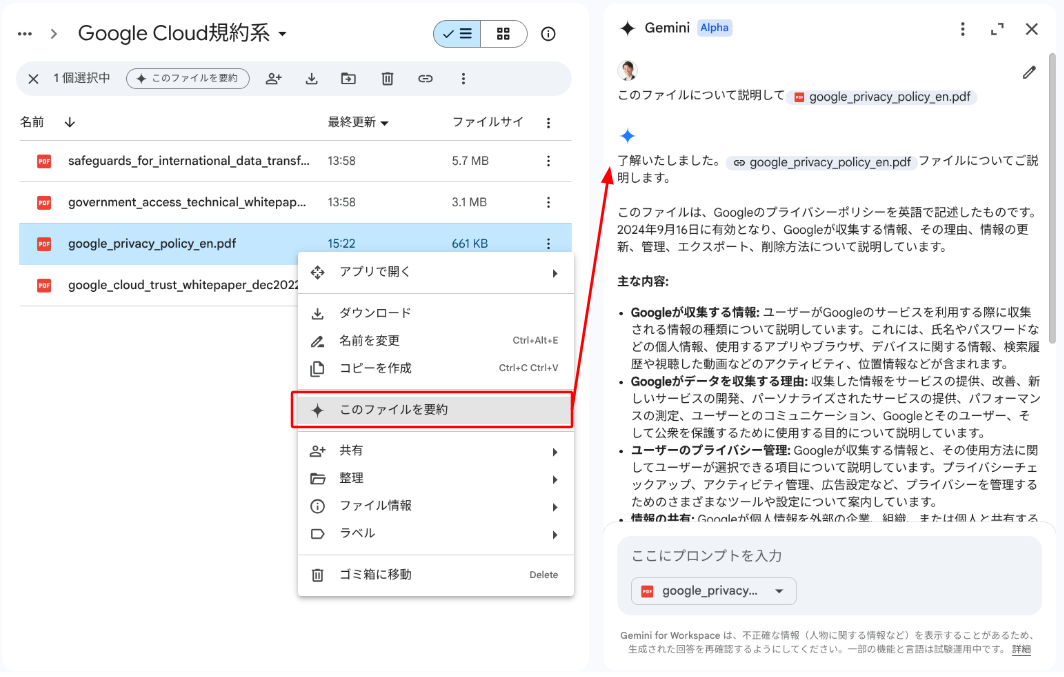Screen dimensions: 1064x677
Task: Click the 詳細 link in disclaimer
Action: tap(1021, 649)
